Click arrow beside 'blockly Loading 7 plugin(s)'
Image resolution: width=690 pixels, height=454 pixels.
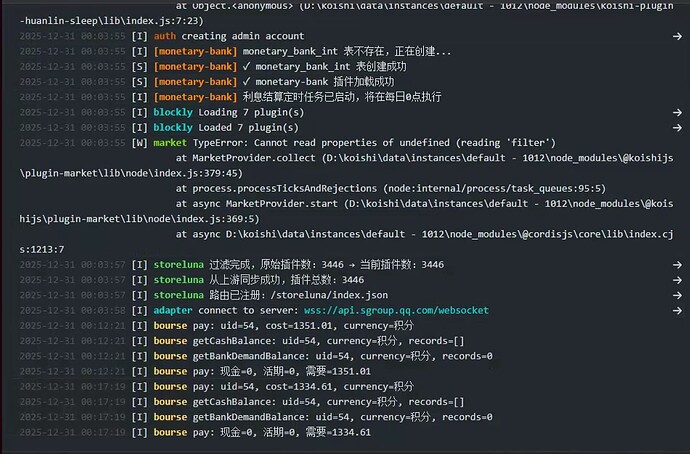[x=677, y=112]
